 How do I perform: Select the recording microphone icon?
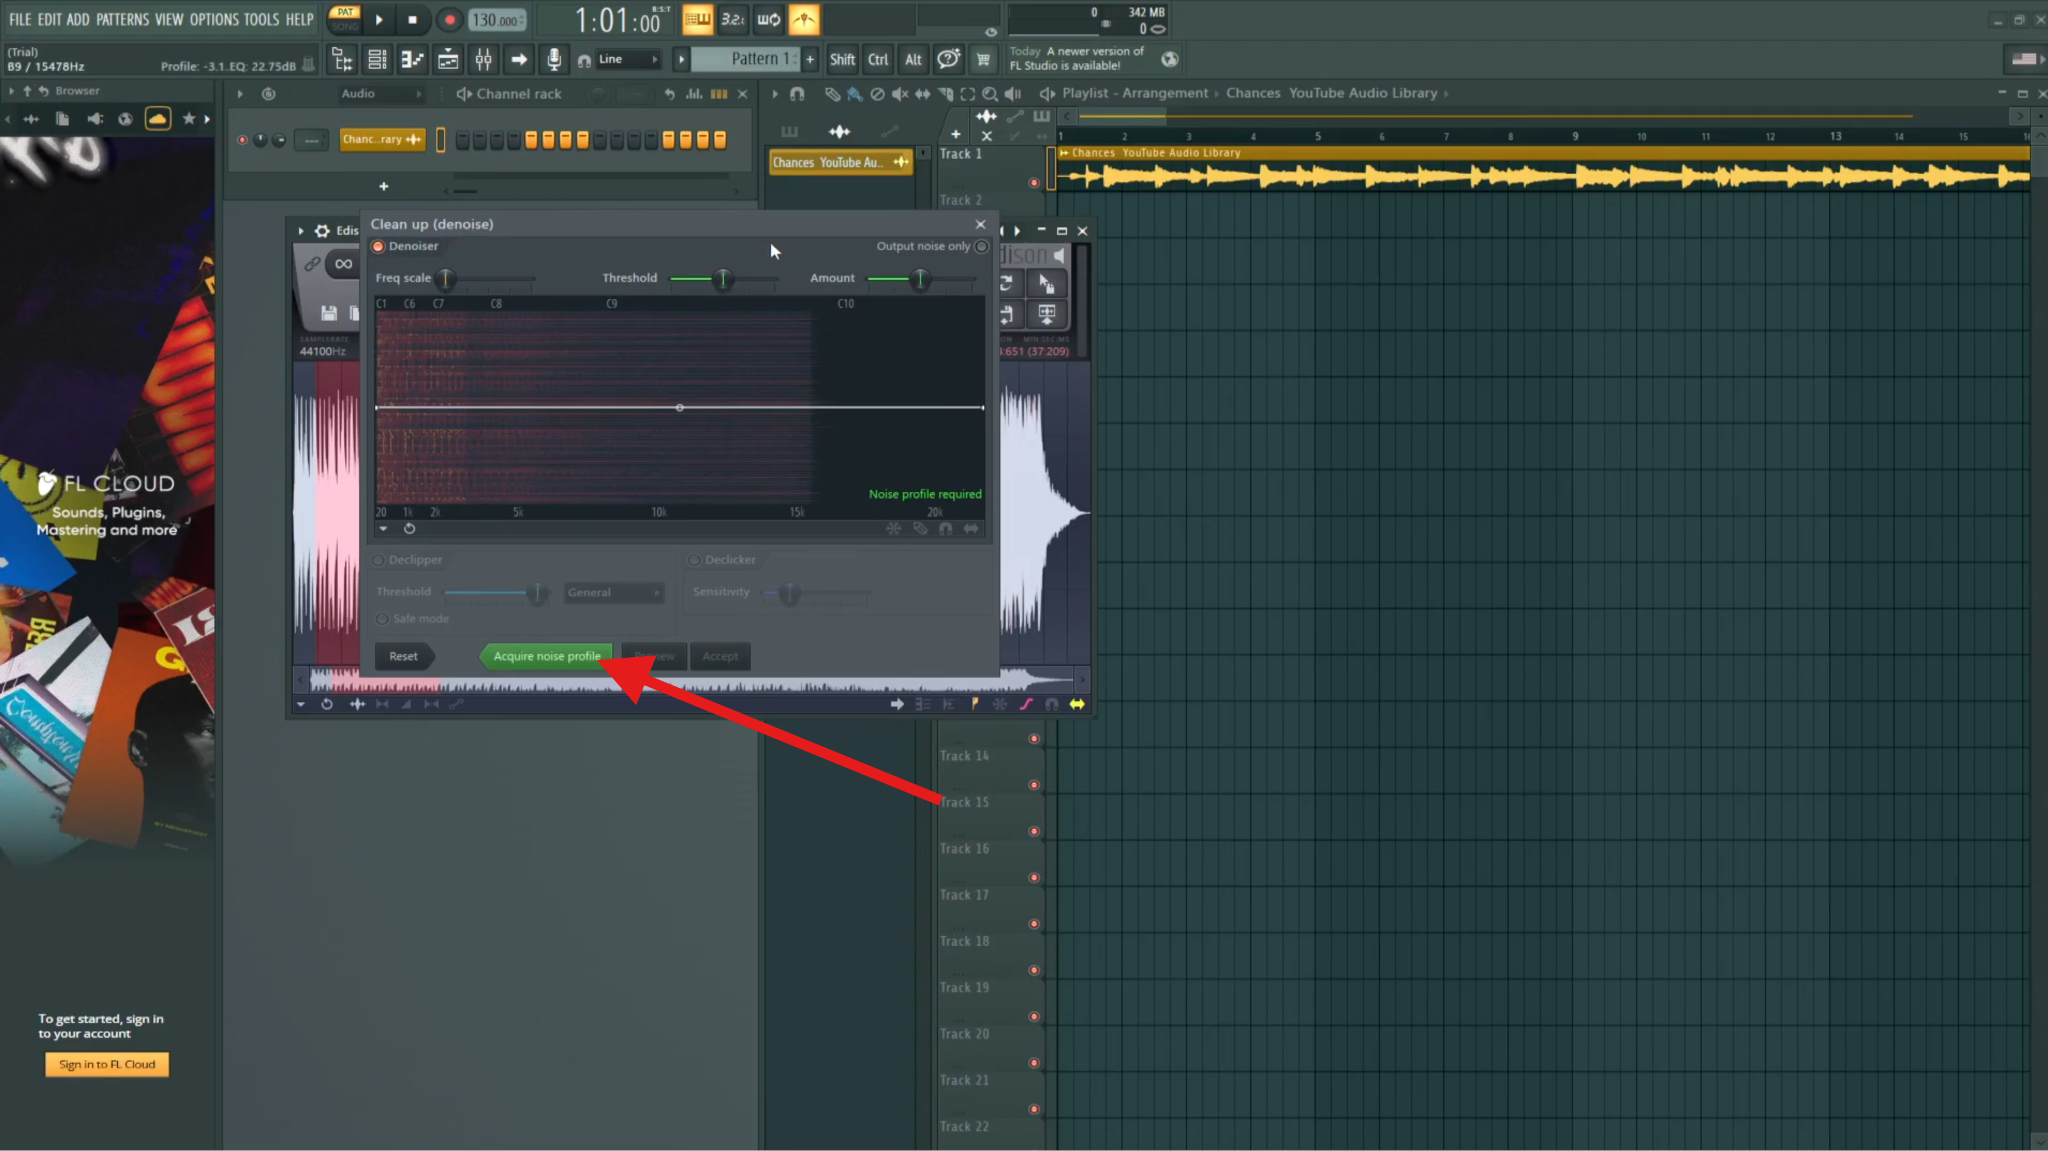pos(553,59)
